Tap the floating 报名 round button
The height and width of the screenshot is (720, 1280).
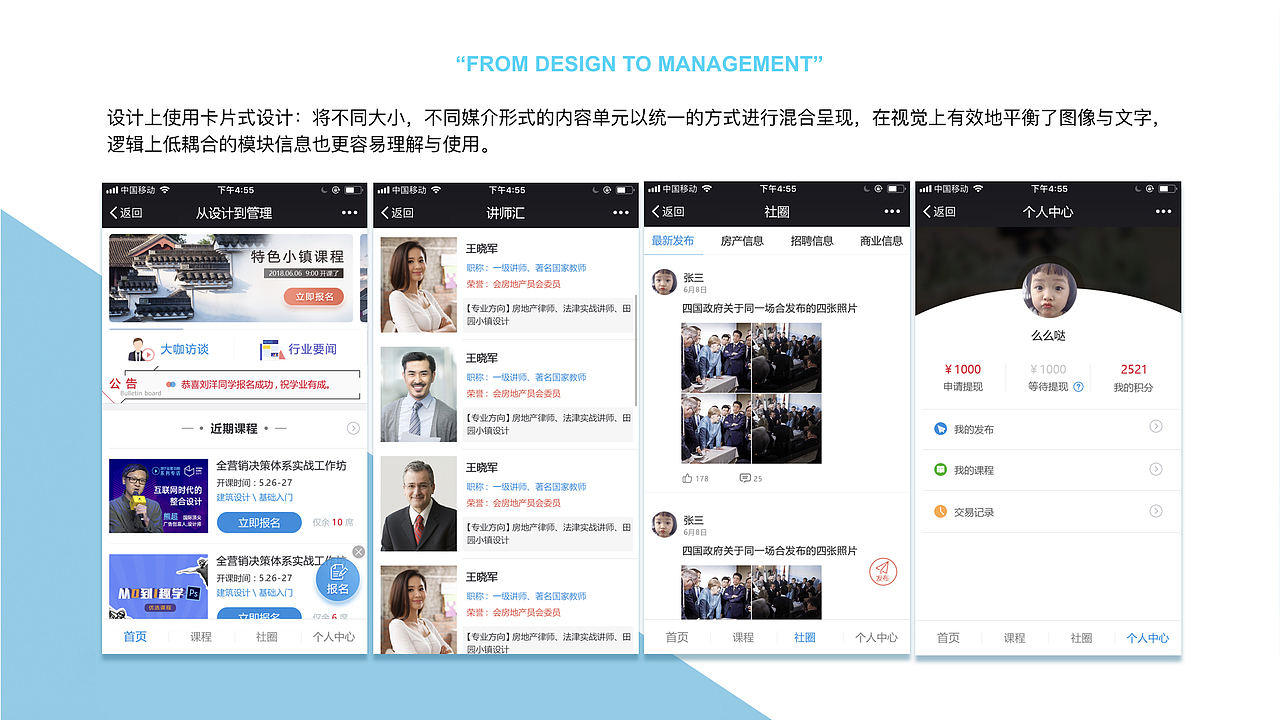pos(338,581)
